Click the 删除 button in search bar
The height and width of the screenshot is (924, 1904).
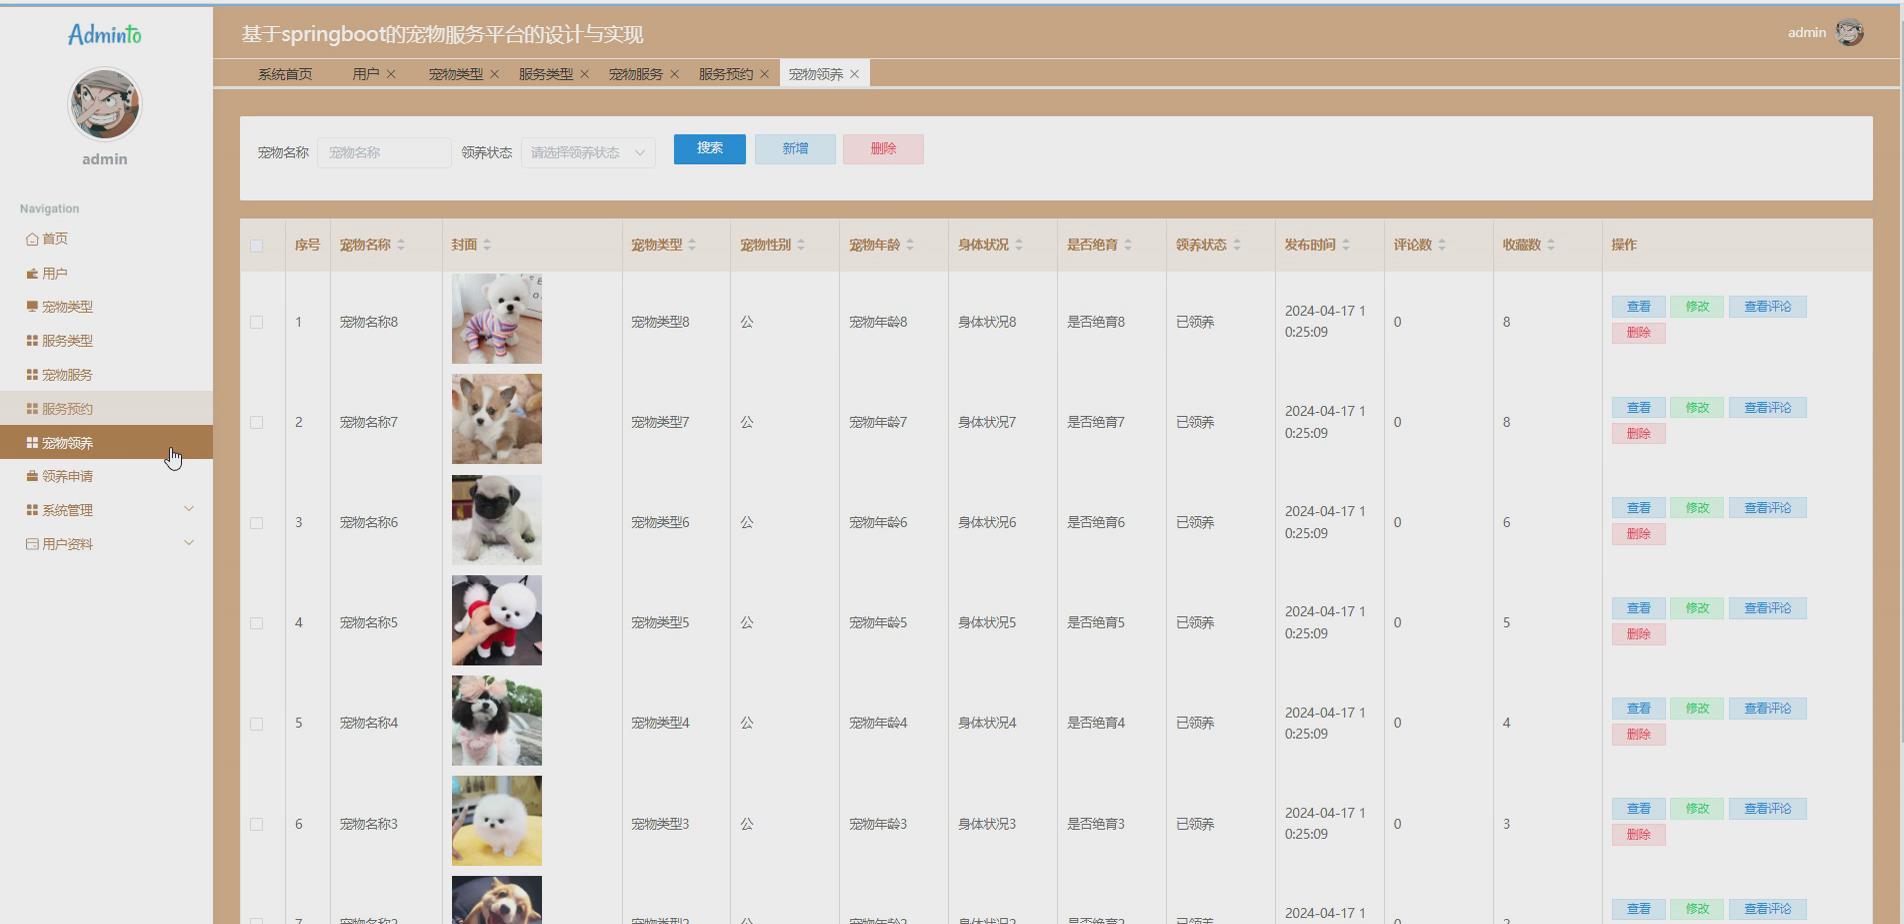[883, 149]
